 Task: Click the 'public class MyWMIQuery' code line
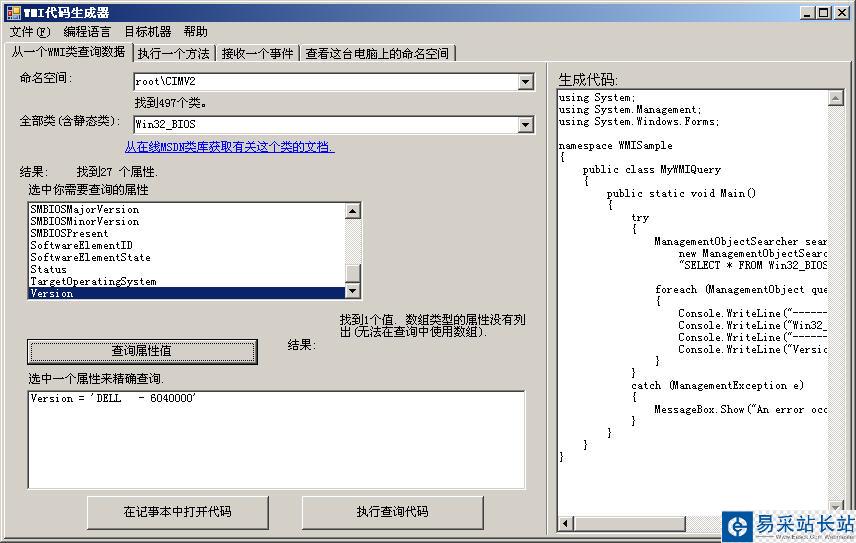[x=651, y=170]
